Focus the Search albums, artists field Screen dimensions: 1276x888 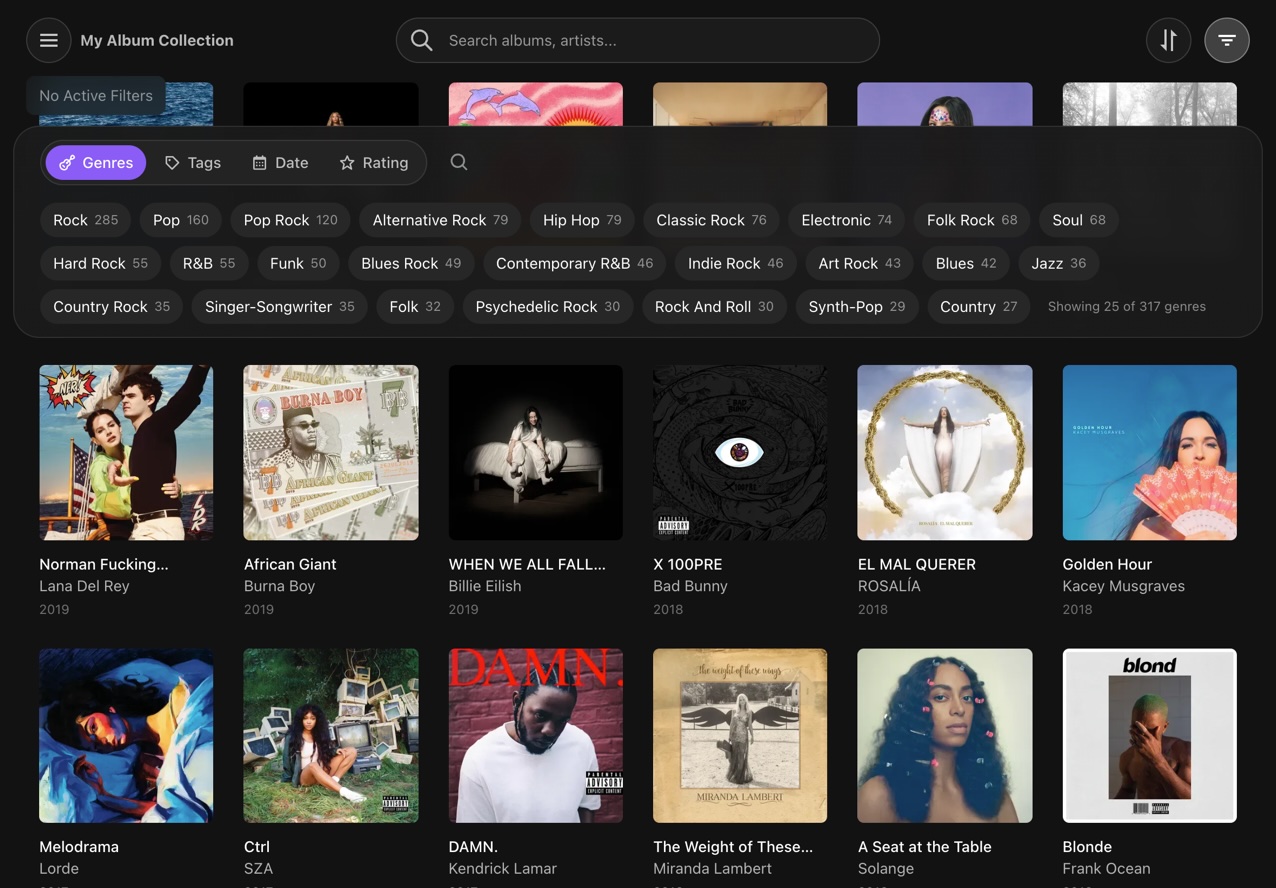coord(650,41)
